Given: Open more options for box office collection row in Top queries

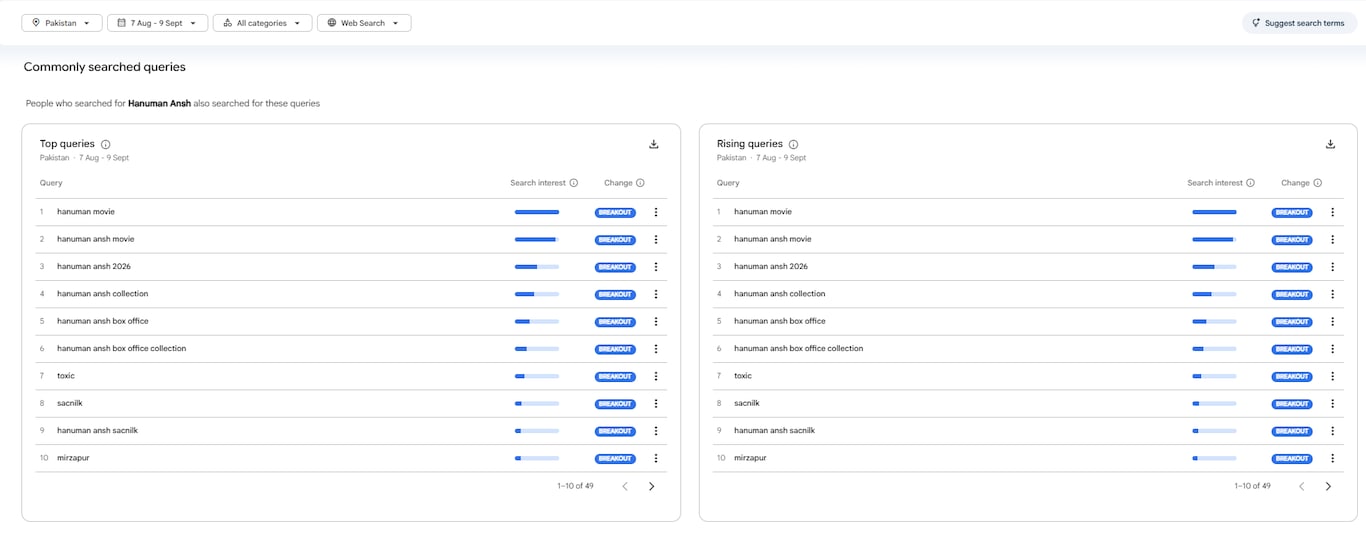Looking at the screenshot, I should pos(656,349).
